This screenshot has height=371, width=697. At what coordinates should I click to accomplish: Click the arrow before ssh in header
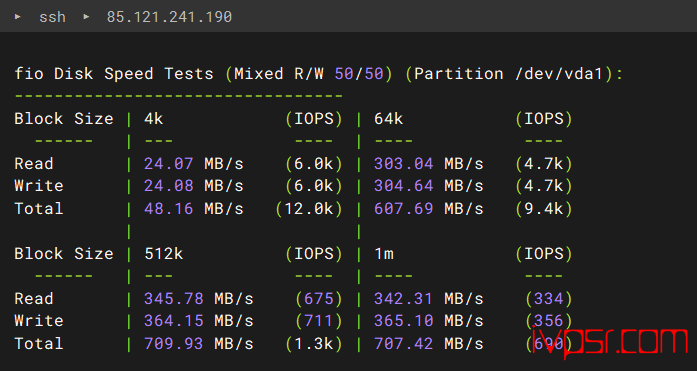pos(18,16)
